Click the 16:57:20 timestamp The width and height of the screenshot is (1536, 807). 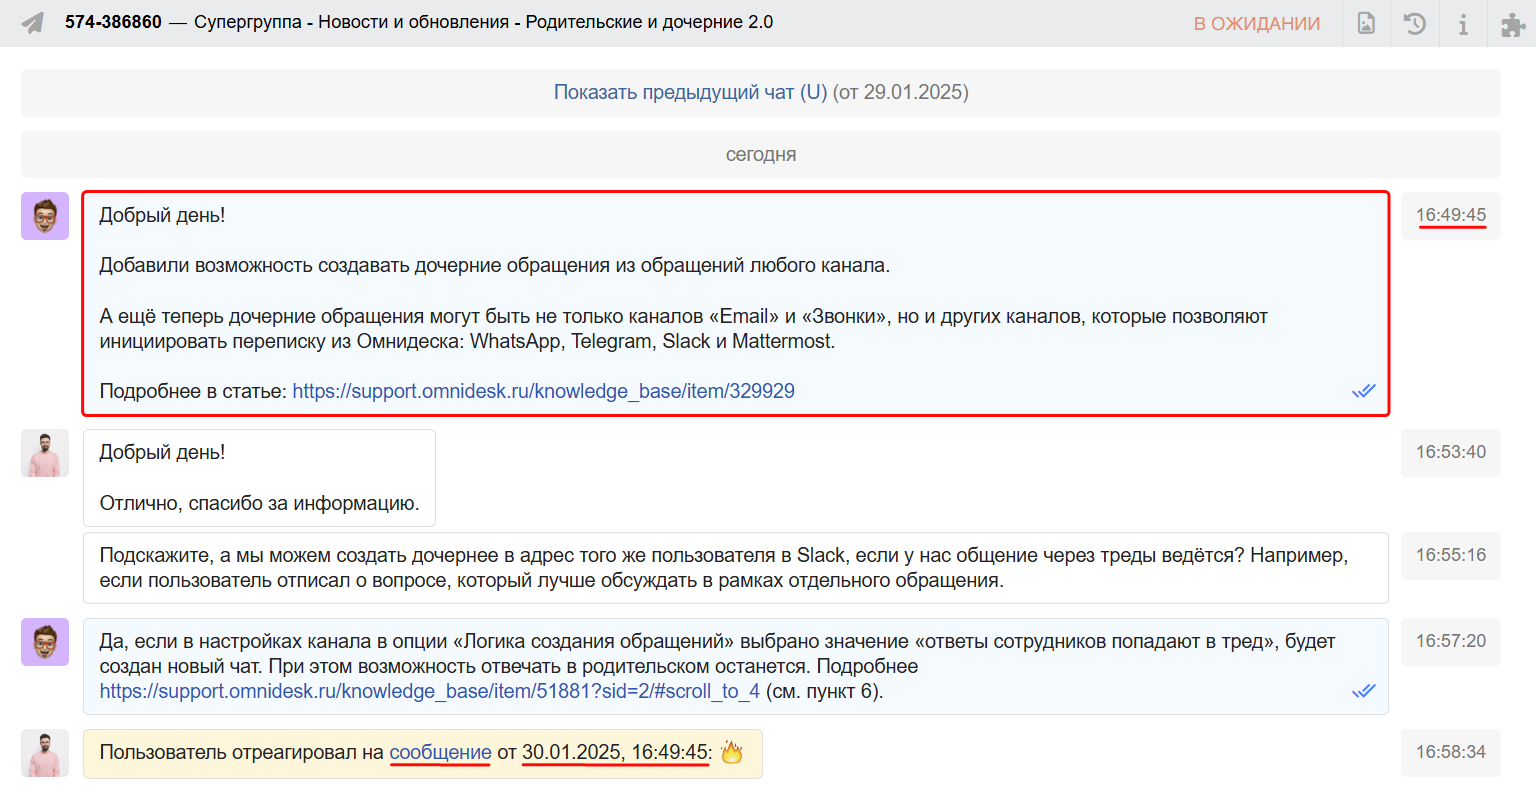click(1450, 641)
